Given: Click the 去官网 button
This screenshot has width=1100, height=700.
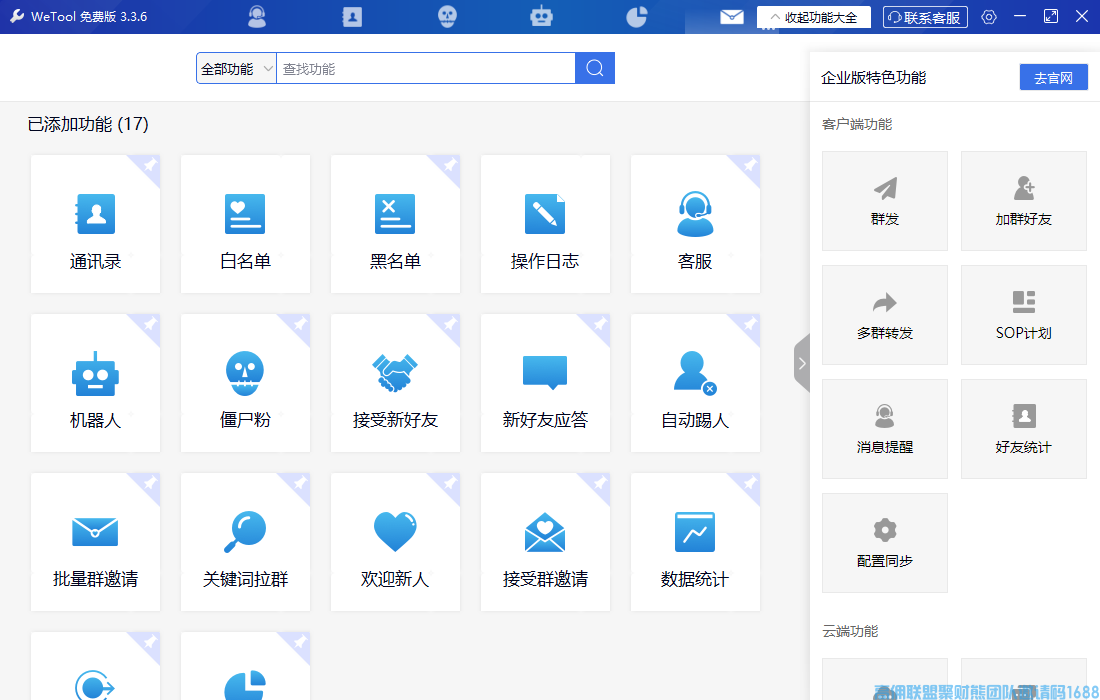Looking at the screenshot, I should click(1053, 78).
